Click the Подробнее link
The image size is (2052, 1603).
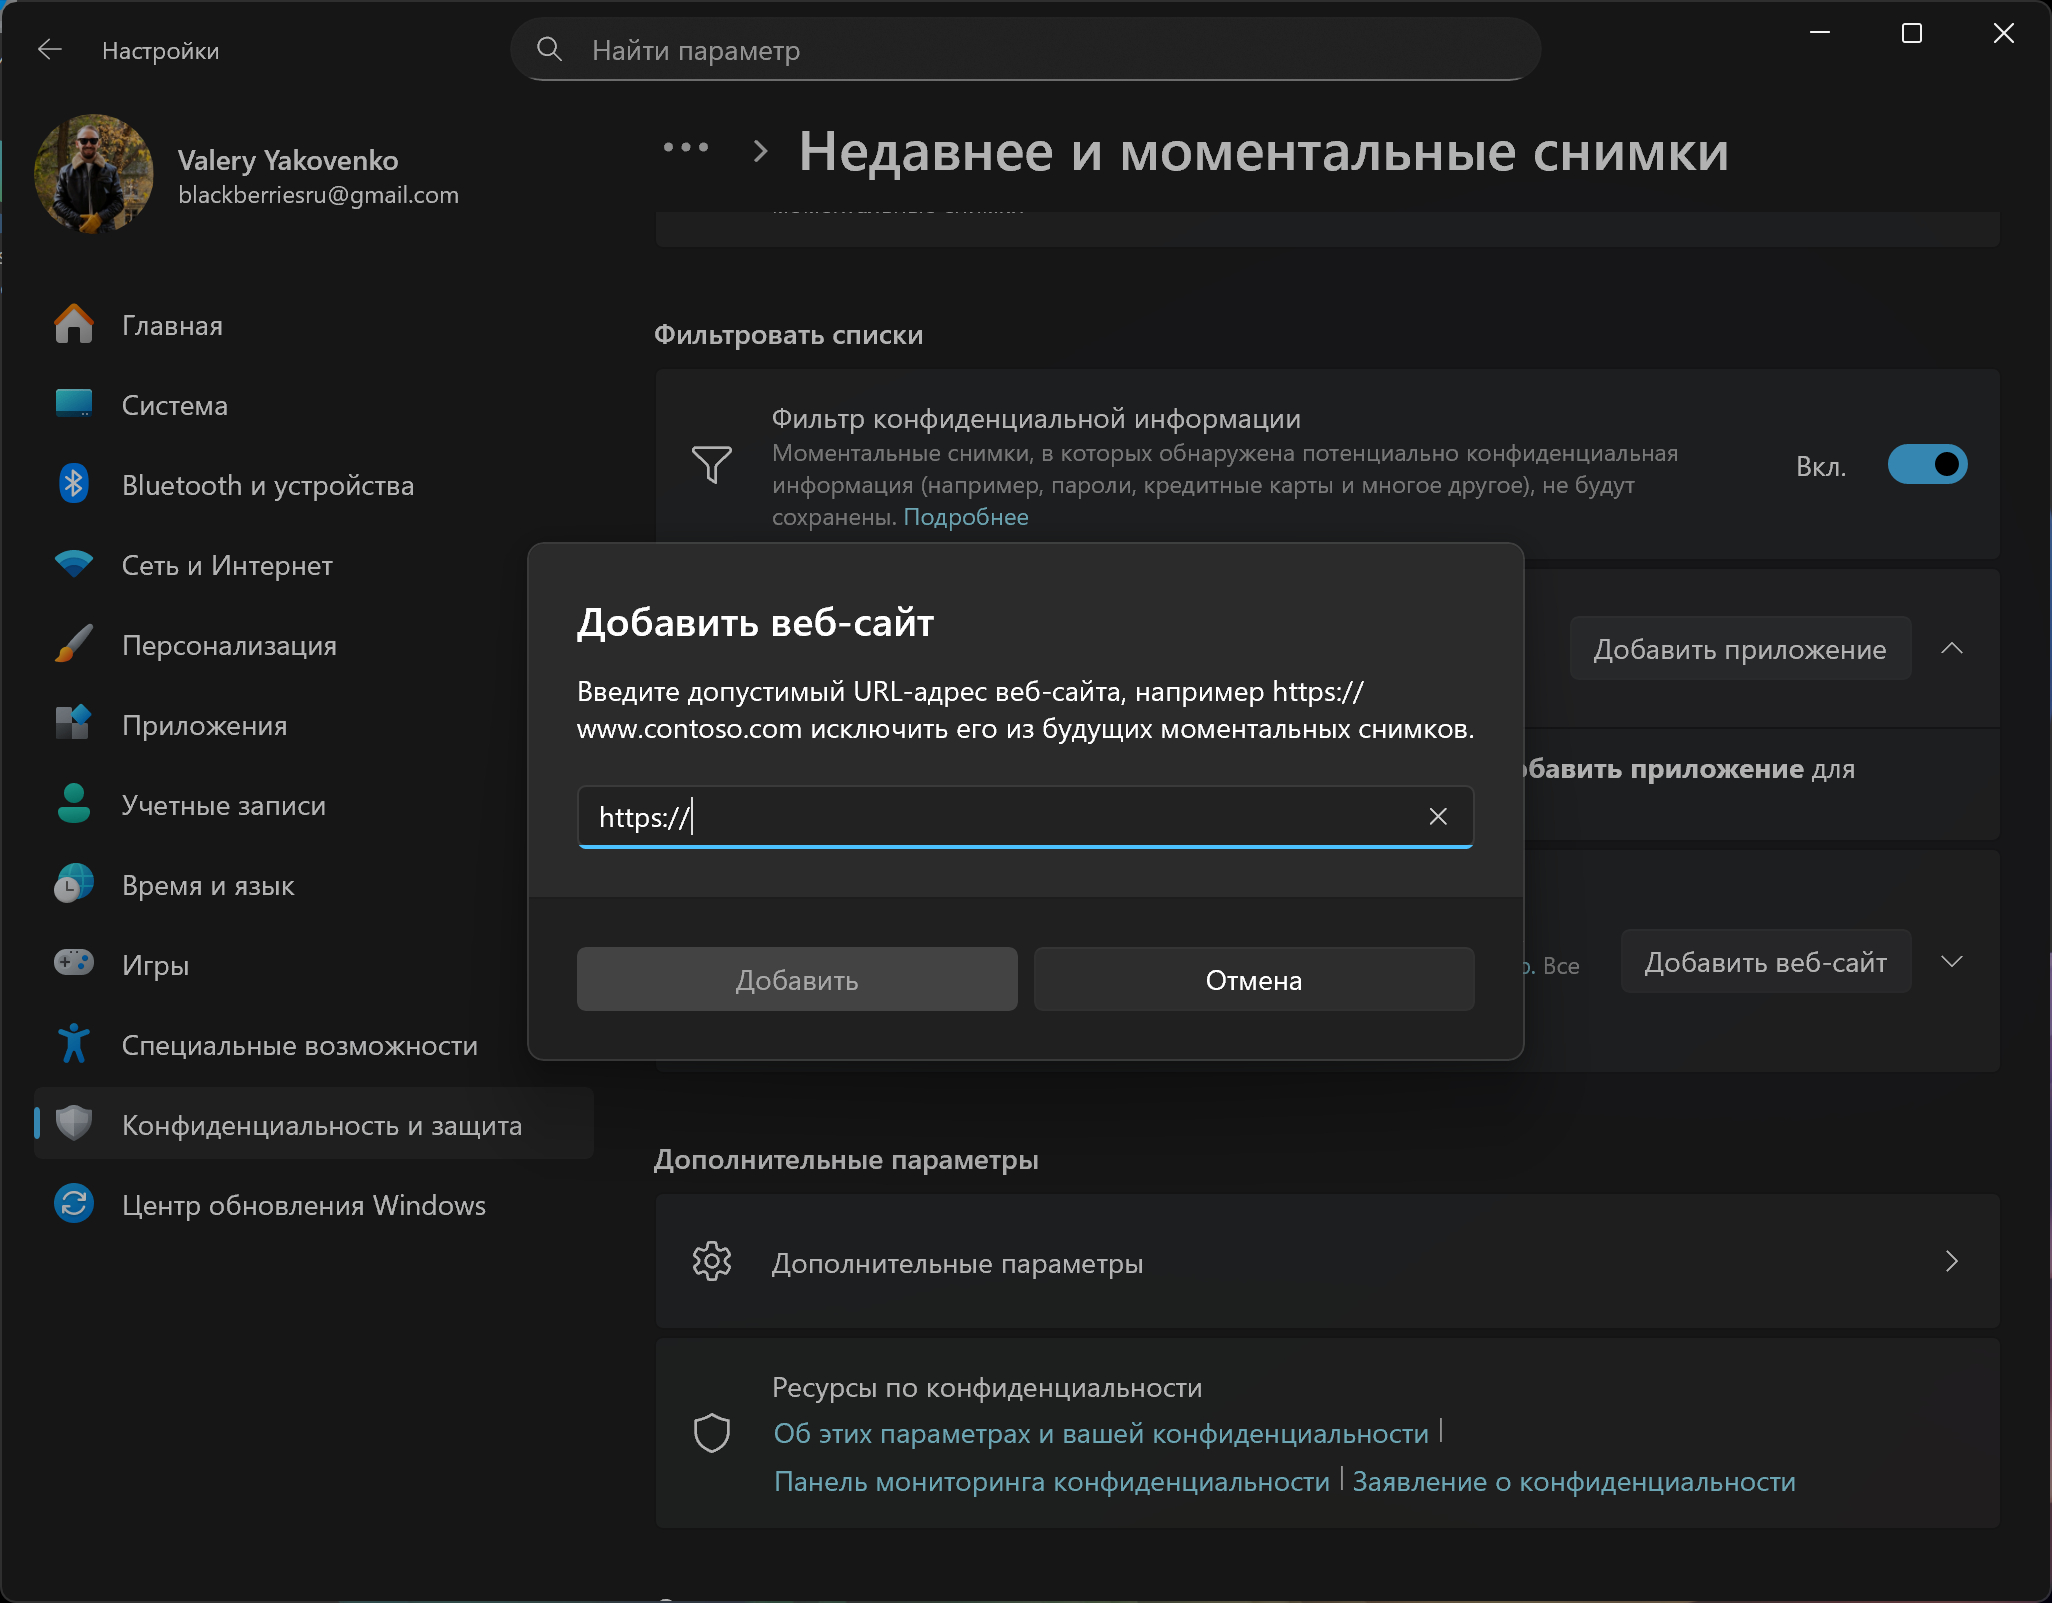pos(965,517)
